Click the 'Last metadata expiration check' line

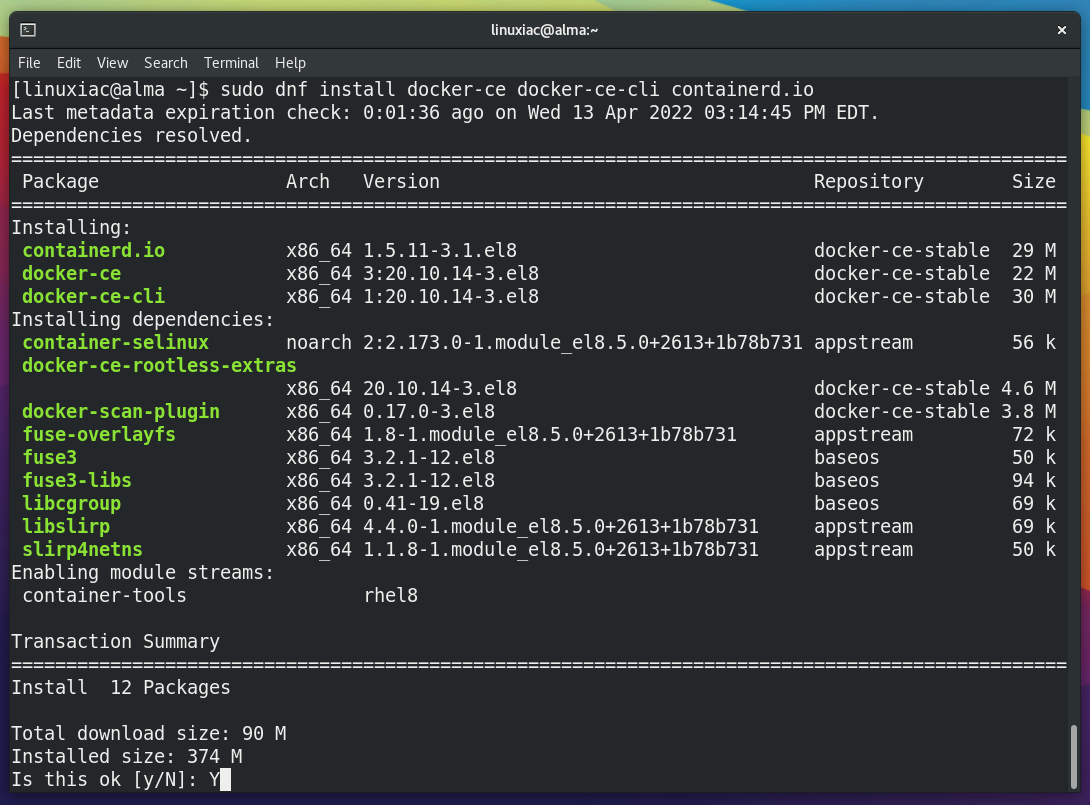pyautogui.click(x=445, y=113)
